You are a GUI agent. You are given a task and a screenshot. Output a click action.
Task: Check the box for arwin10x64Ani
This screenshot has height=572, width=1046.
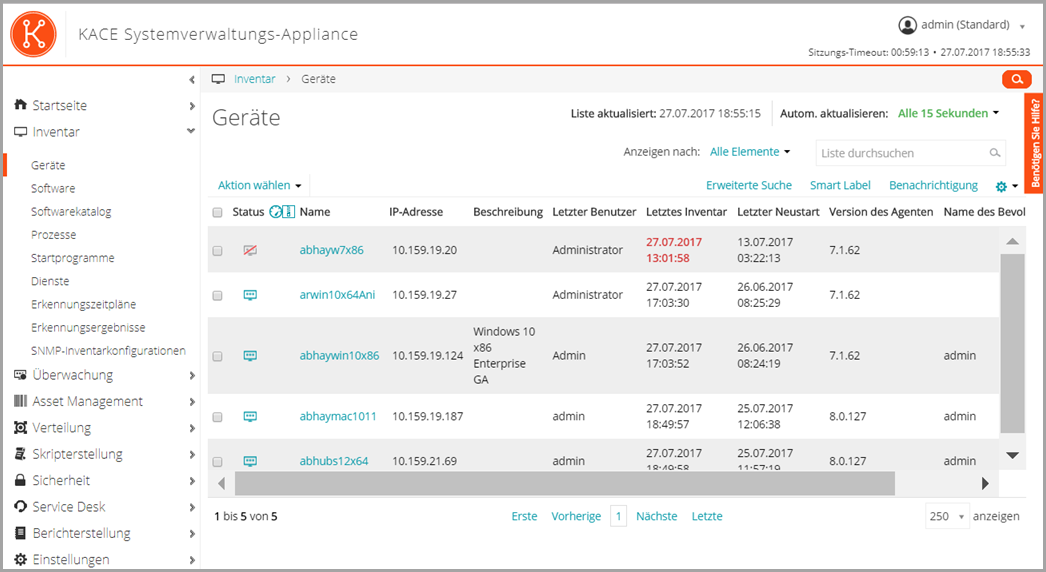pyautogui.click(x=217, y=296)
